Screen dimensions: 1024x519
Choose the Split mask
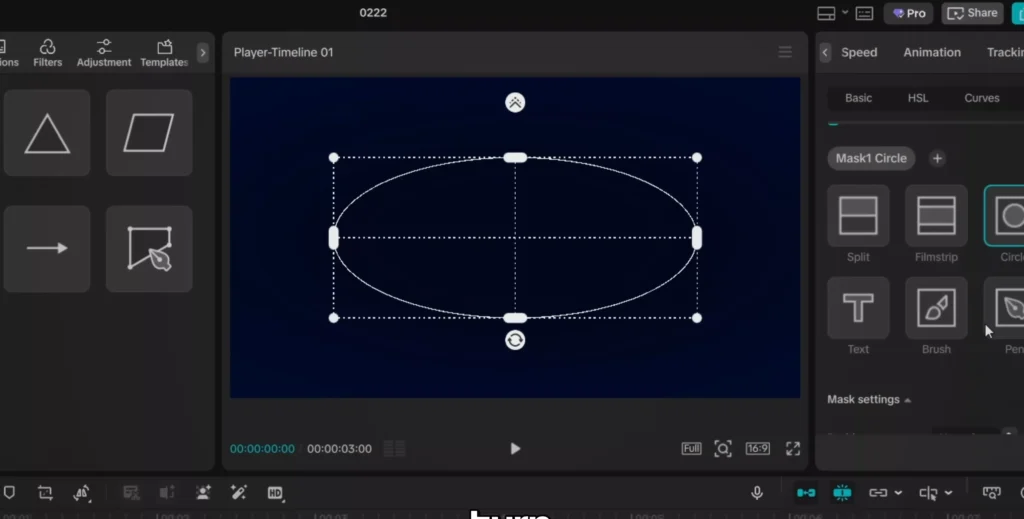(858, 216)
